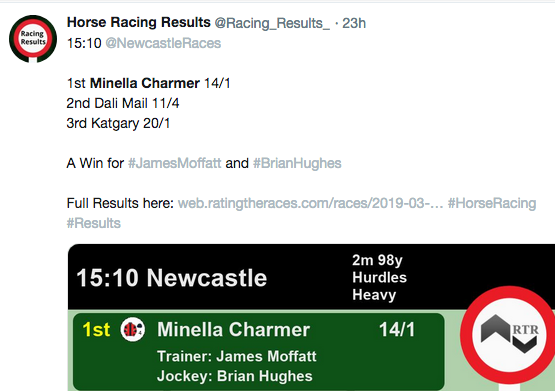Open the @Racing_Results_ handle
The image size is (555, 391).
[x=272, y=23]
